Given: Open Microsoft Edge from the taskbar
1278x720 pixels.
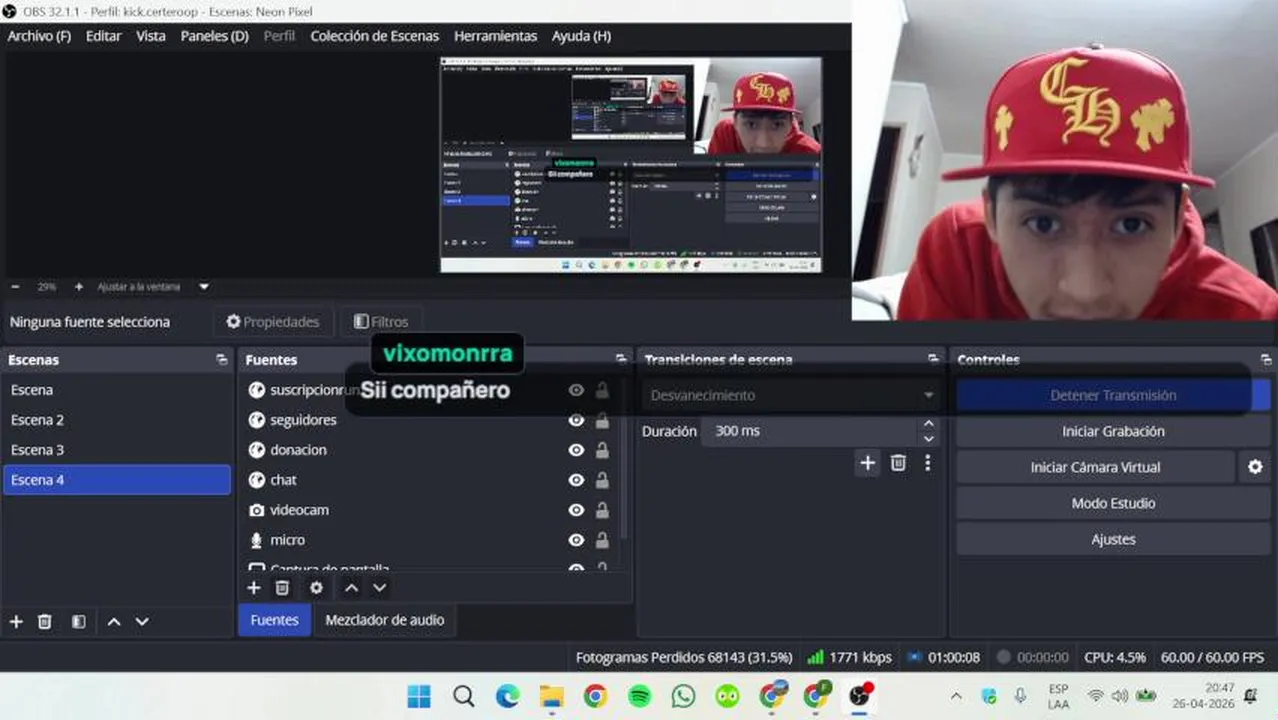Looking at the screenshot, I should [507, 696].
